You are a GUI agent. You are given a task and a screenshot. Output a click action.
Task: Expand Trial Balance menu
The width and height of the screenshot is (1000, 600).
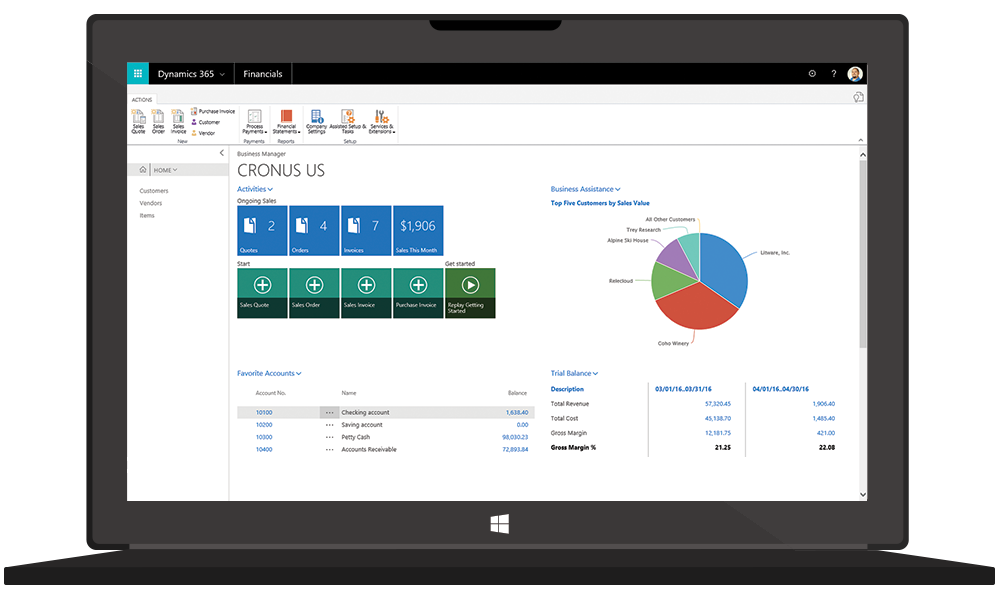[574, 373]
